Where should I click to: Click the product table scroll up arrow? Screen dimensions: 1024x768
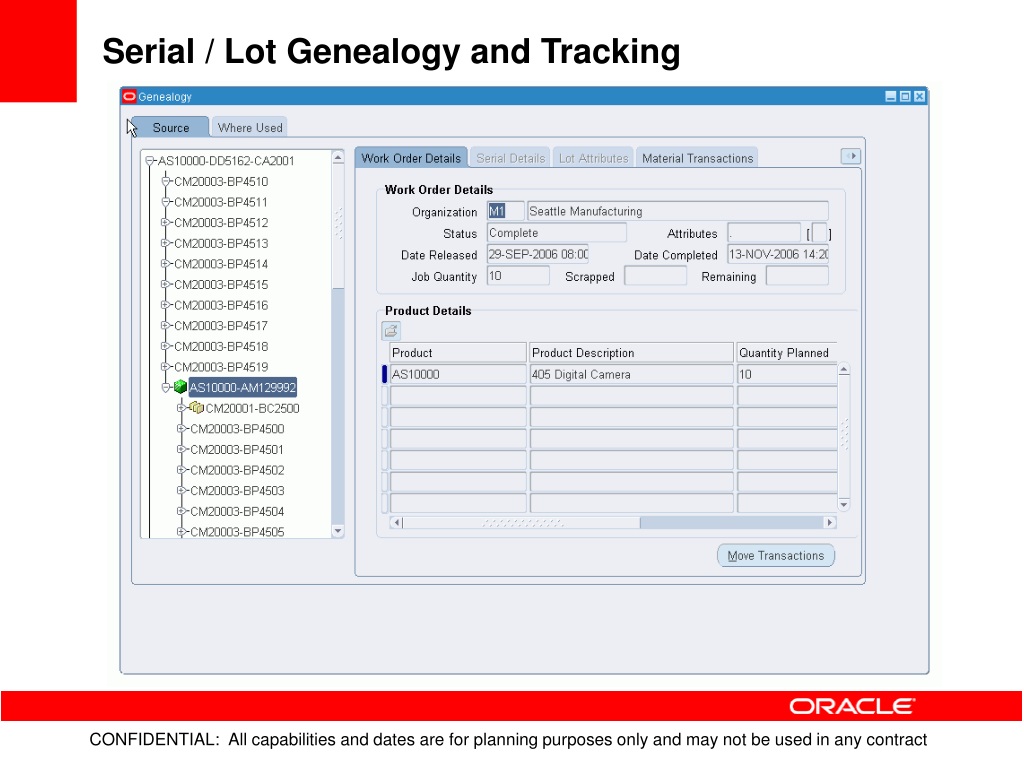tap(844, 370)
